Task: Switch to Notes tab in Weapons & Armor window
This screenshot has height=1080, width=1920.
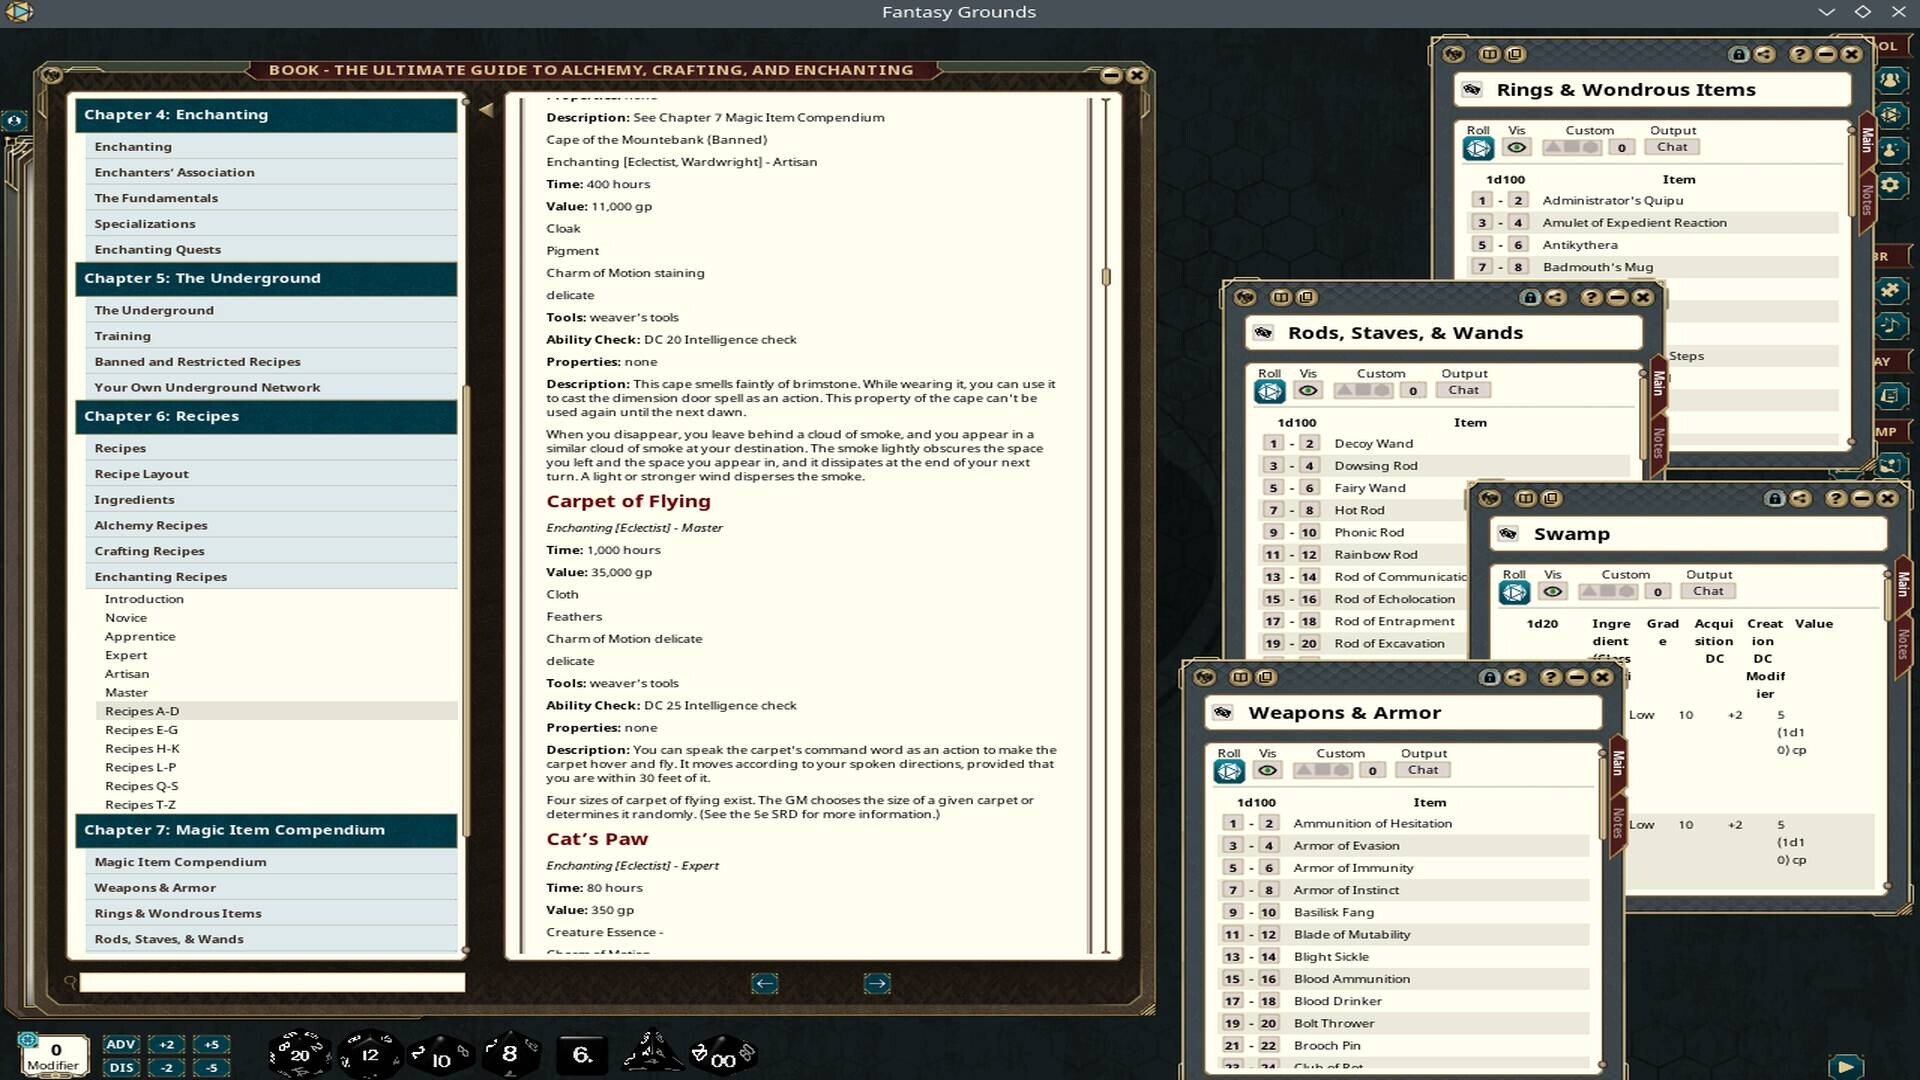Action: coord(1617,822)
